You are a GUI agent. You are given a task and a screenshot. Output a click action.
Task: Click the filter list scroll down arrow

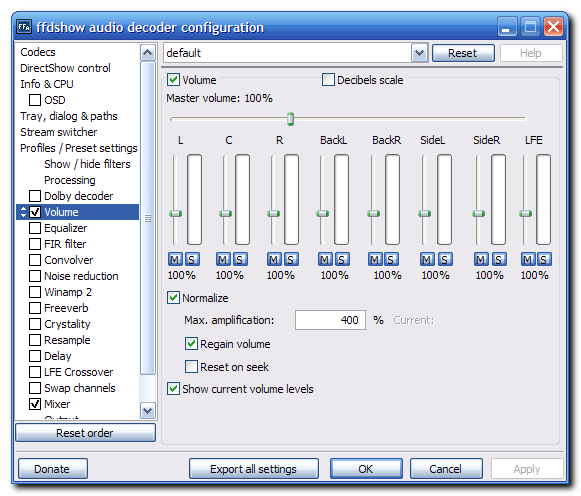pyautogui.click(x=147, y=410)
